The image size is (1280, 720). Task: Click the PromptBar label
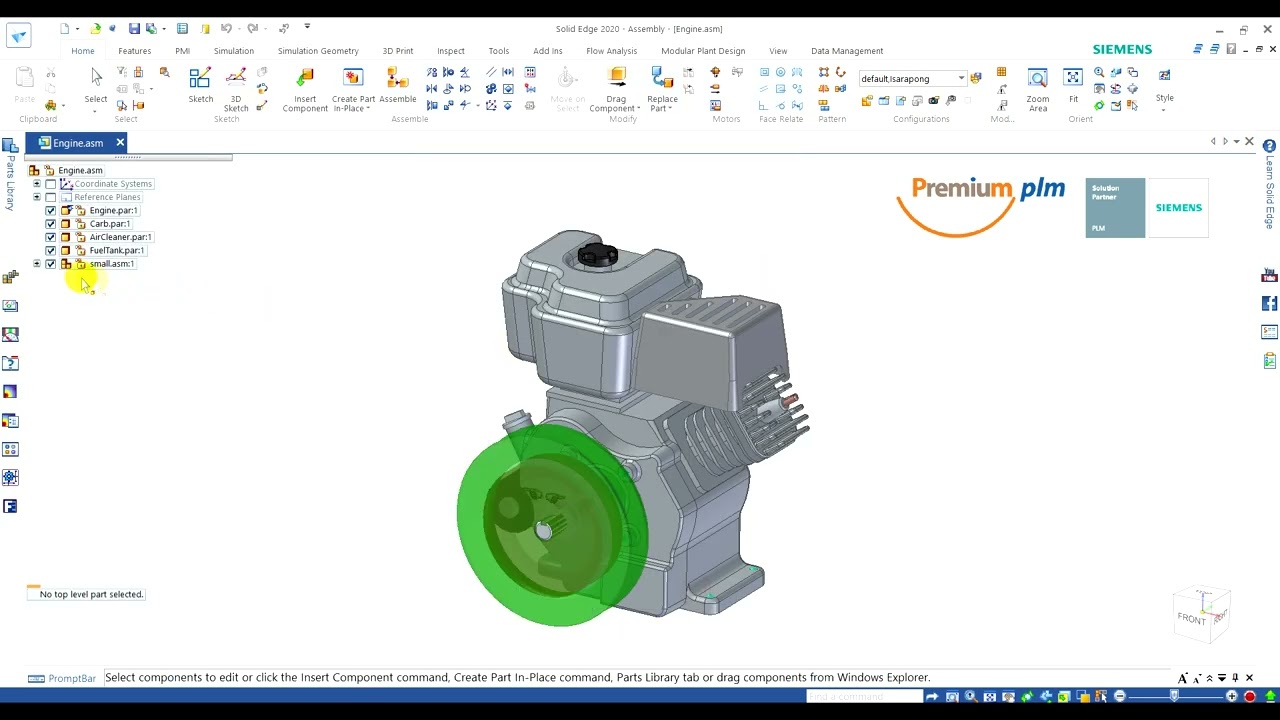(72, 678)
